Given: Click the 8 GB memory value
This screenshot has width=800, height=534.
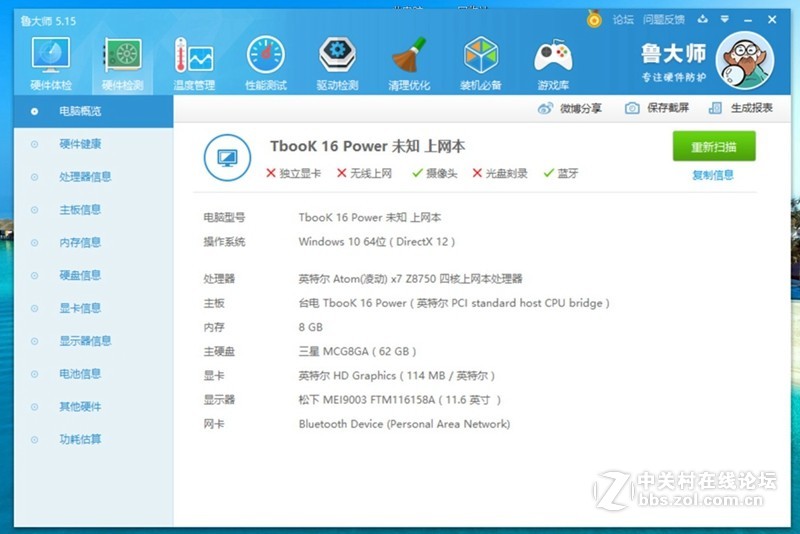Looking at the screenshot, I should pyautogui.click(x=311, y=327).
